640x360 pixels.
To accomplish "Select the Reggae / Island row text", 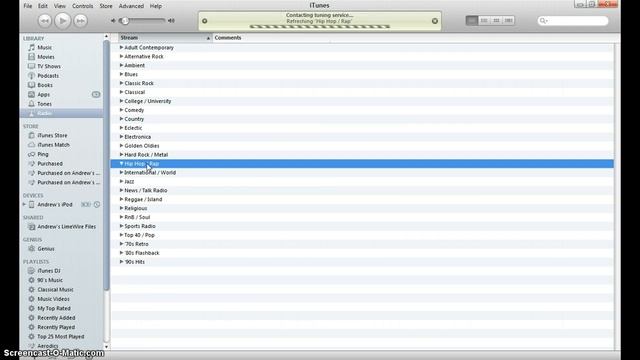I will point(143,199).
